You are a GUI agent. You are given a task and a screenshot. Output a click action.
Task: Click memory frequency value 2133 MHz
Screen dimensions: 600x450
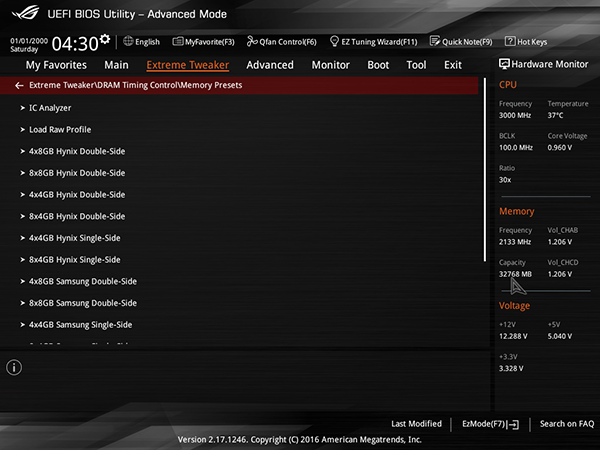pyautogui.click(x=515, y=242)
